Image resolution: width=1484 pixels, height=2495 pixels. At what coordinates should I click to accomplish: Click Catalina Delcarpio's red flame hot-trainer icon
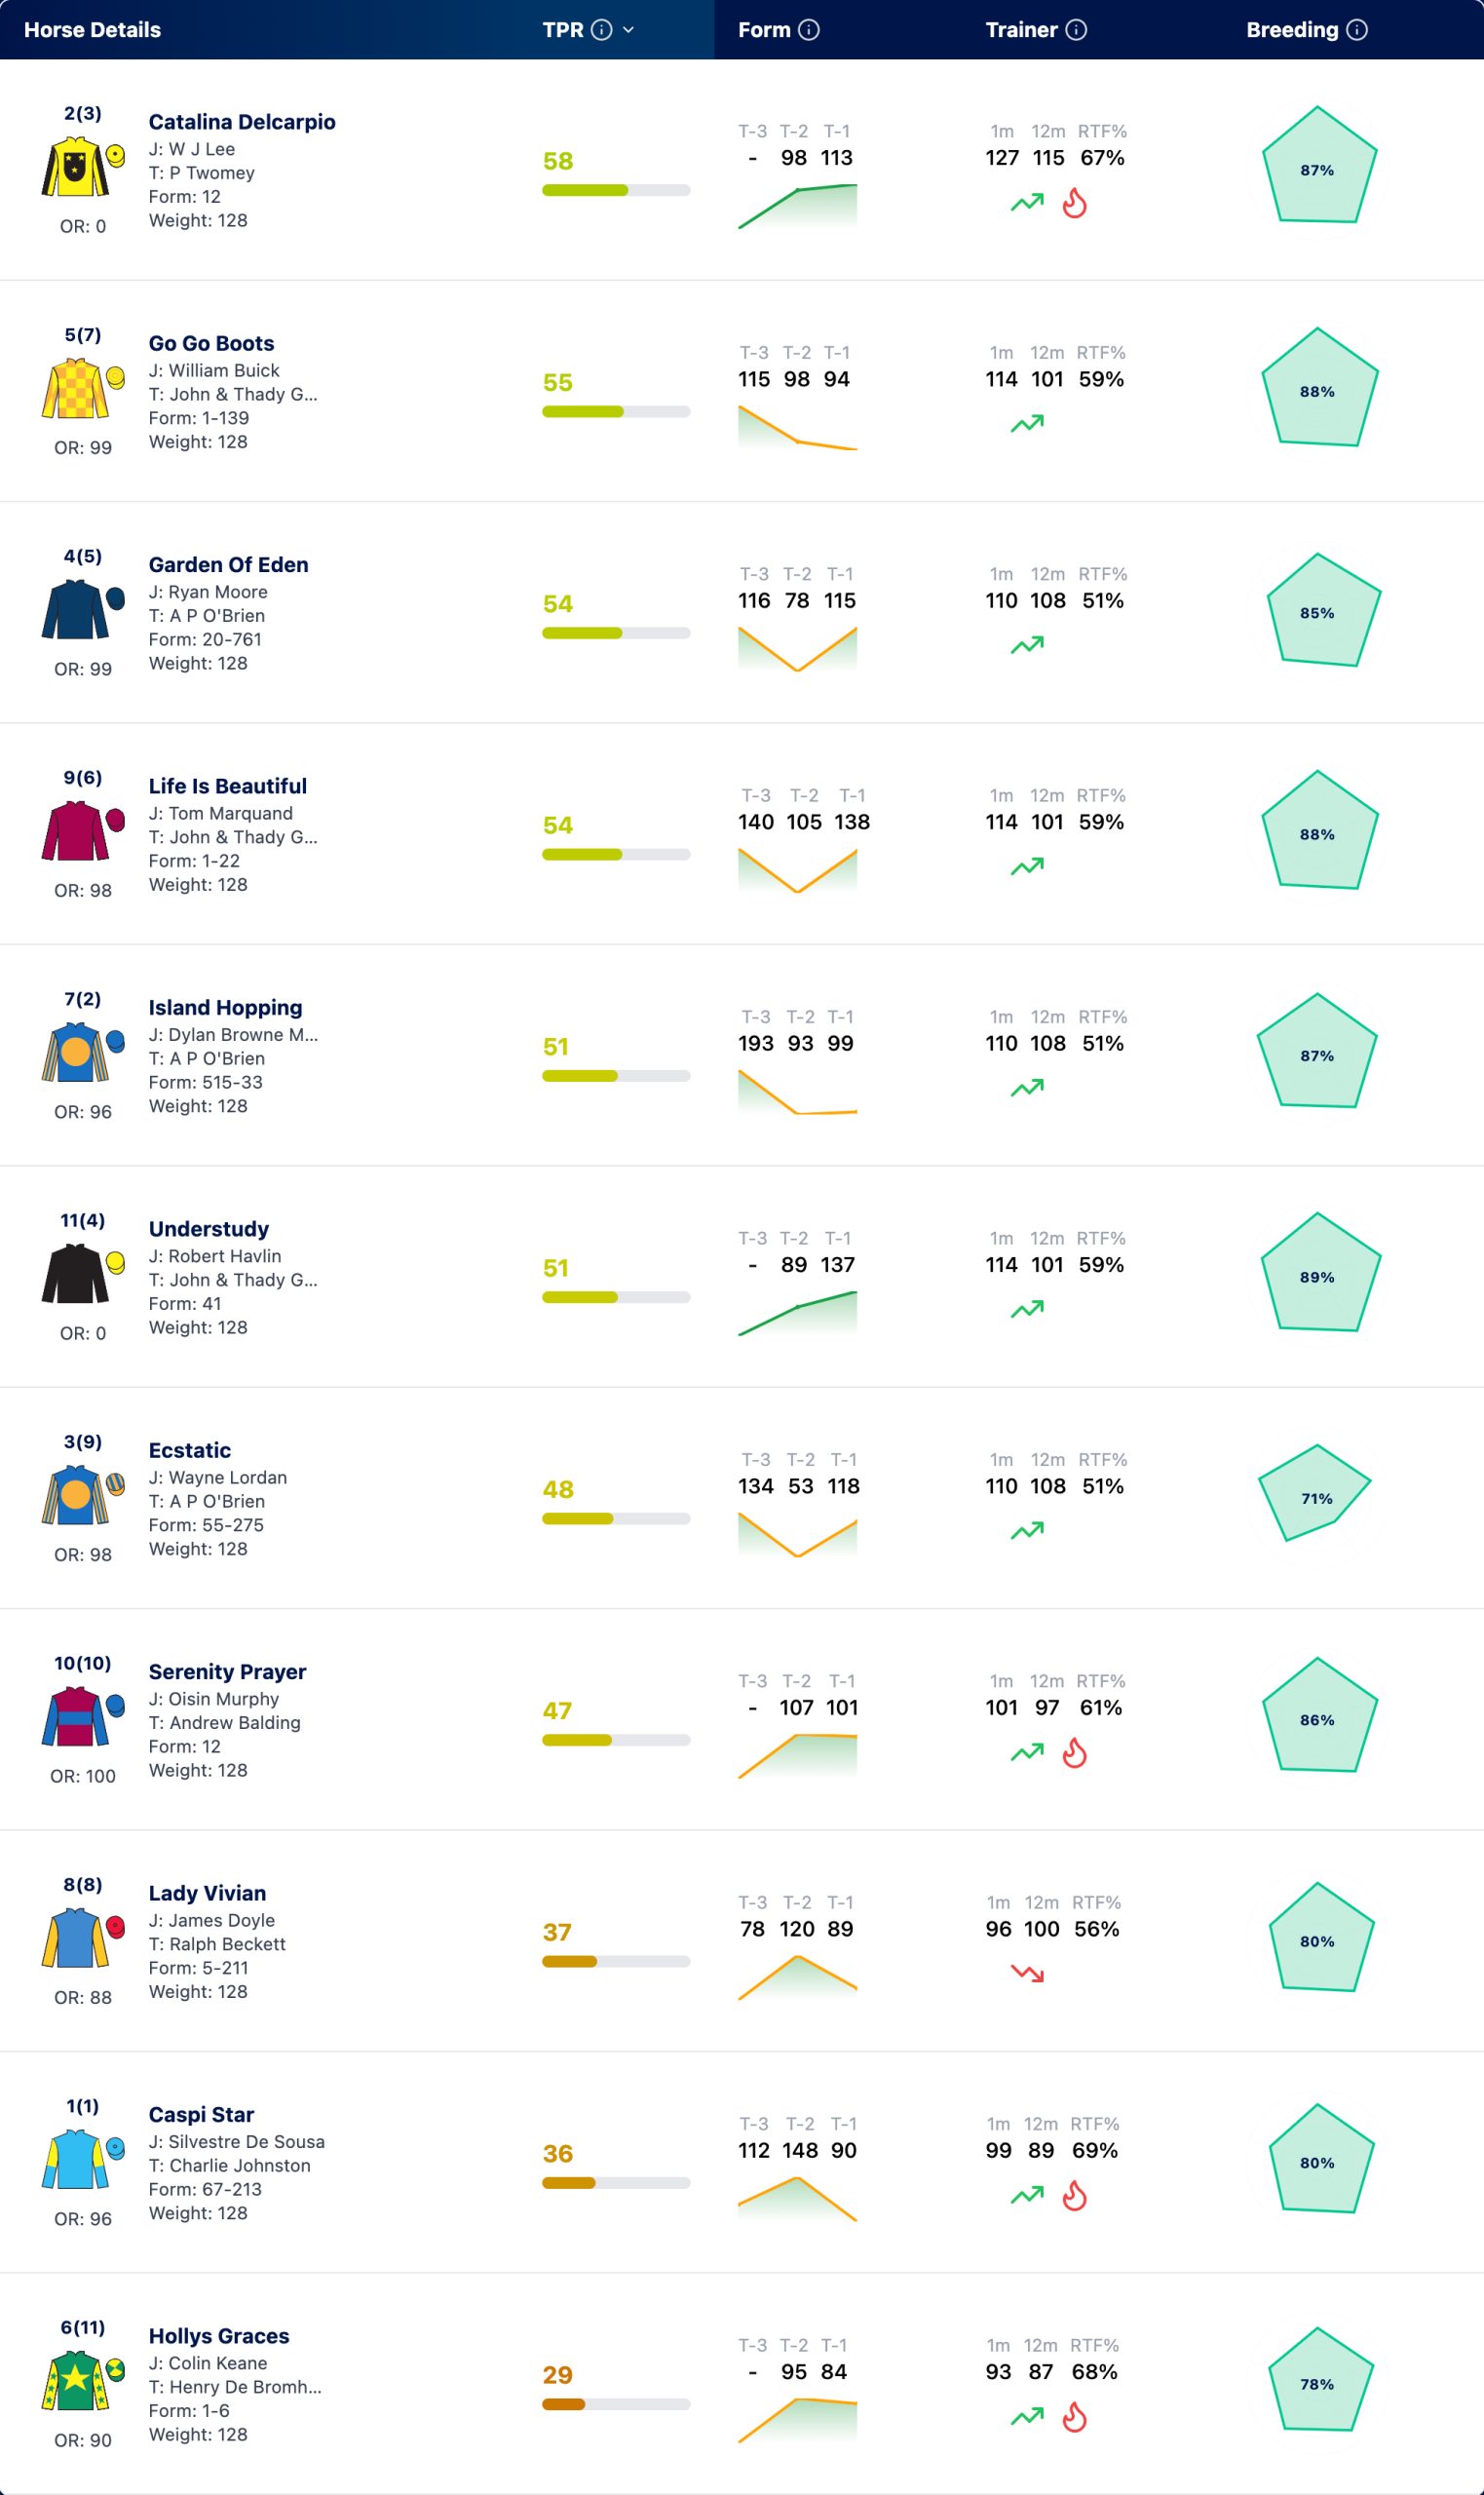tap(1075, 203)
